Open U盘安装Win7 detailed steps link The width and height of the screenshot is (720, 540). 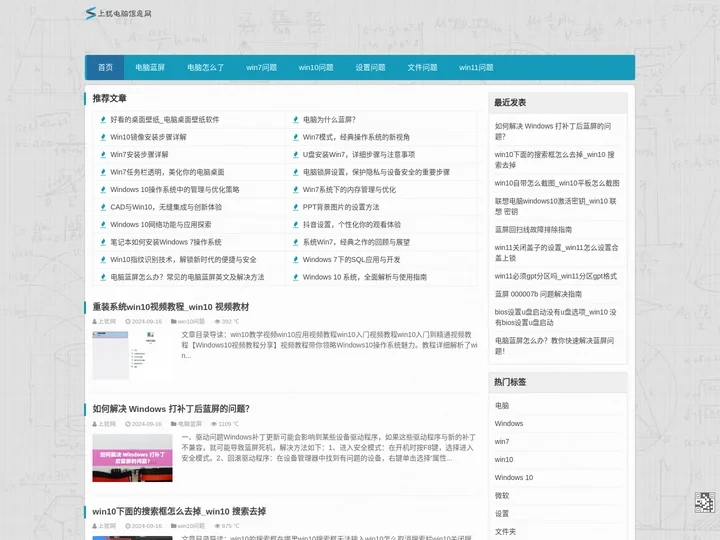(359, 154)
